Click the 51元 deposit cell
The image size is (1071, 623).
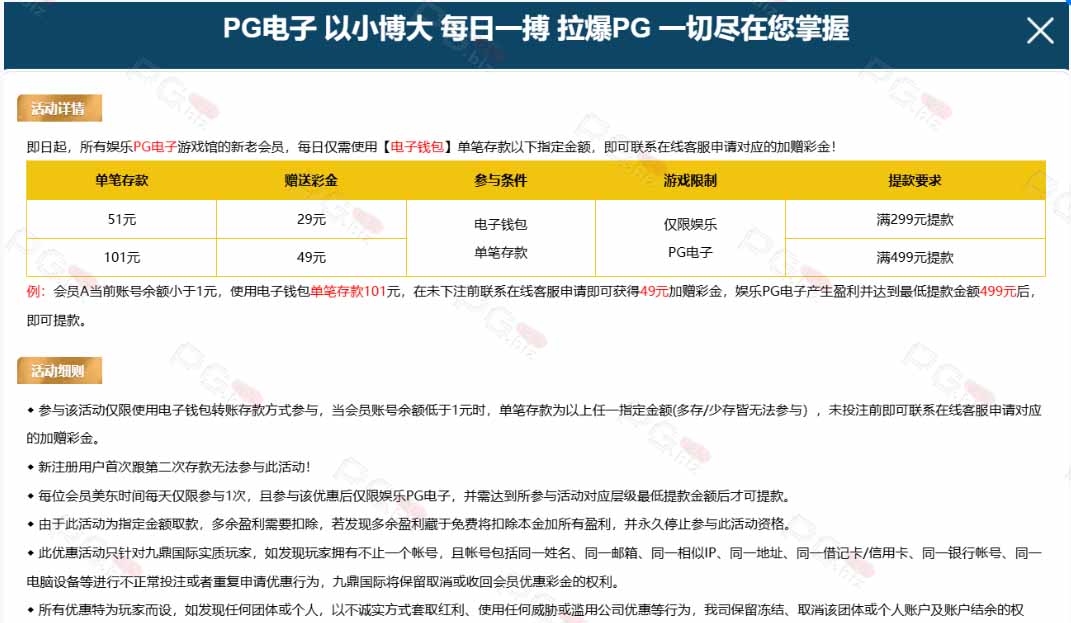click(122, 219)
